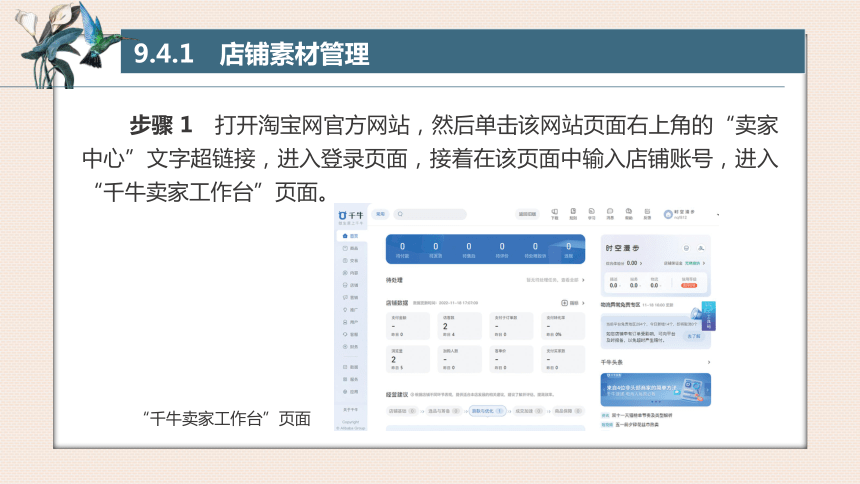Click the 千牛 logo in the sidebar
860x484 pixels.
pyautogui.click(x=350, y=216)
